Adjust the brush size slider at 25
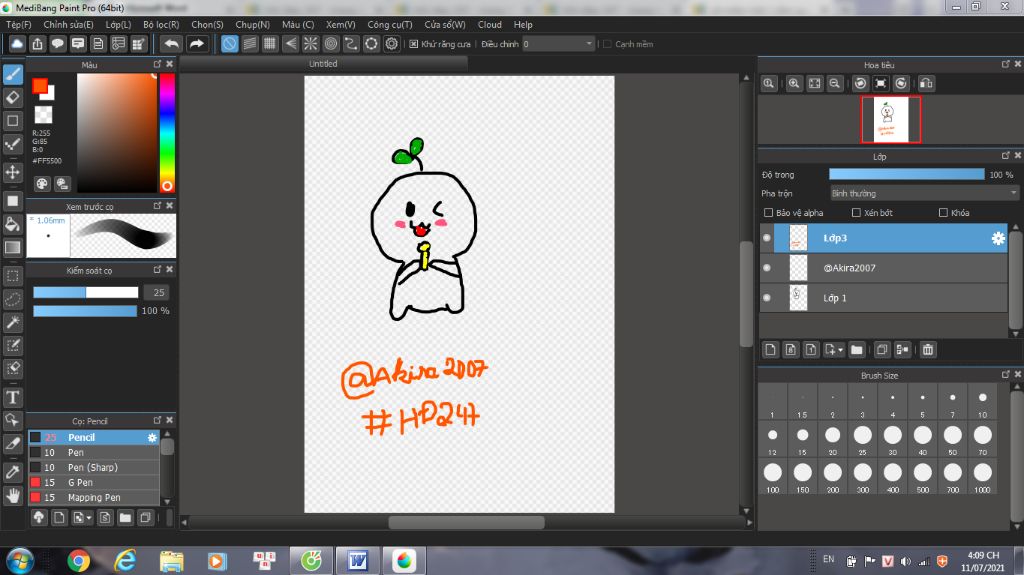1024x575 pixels. click(x=86, y=292)
